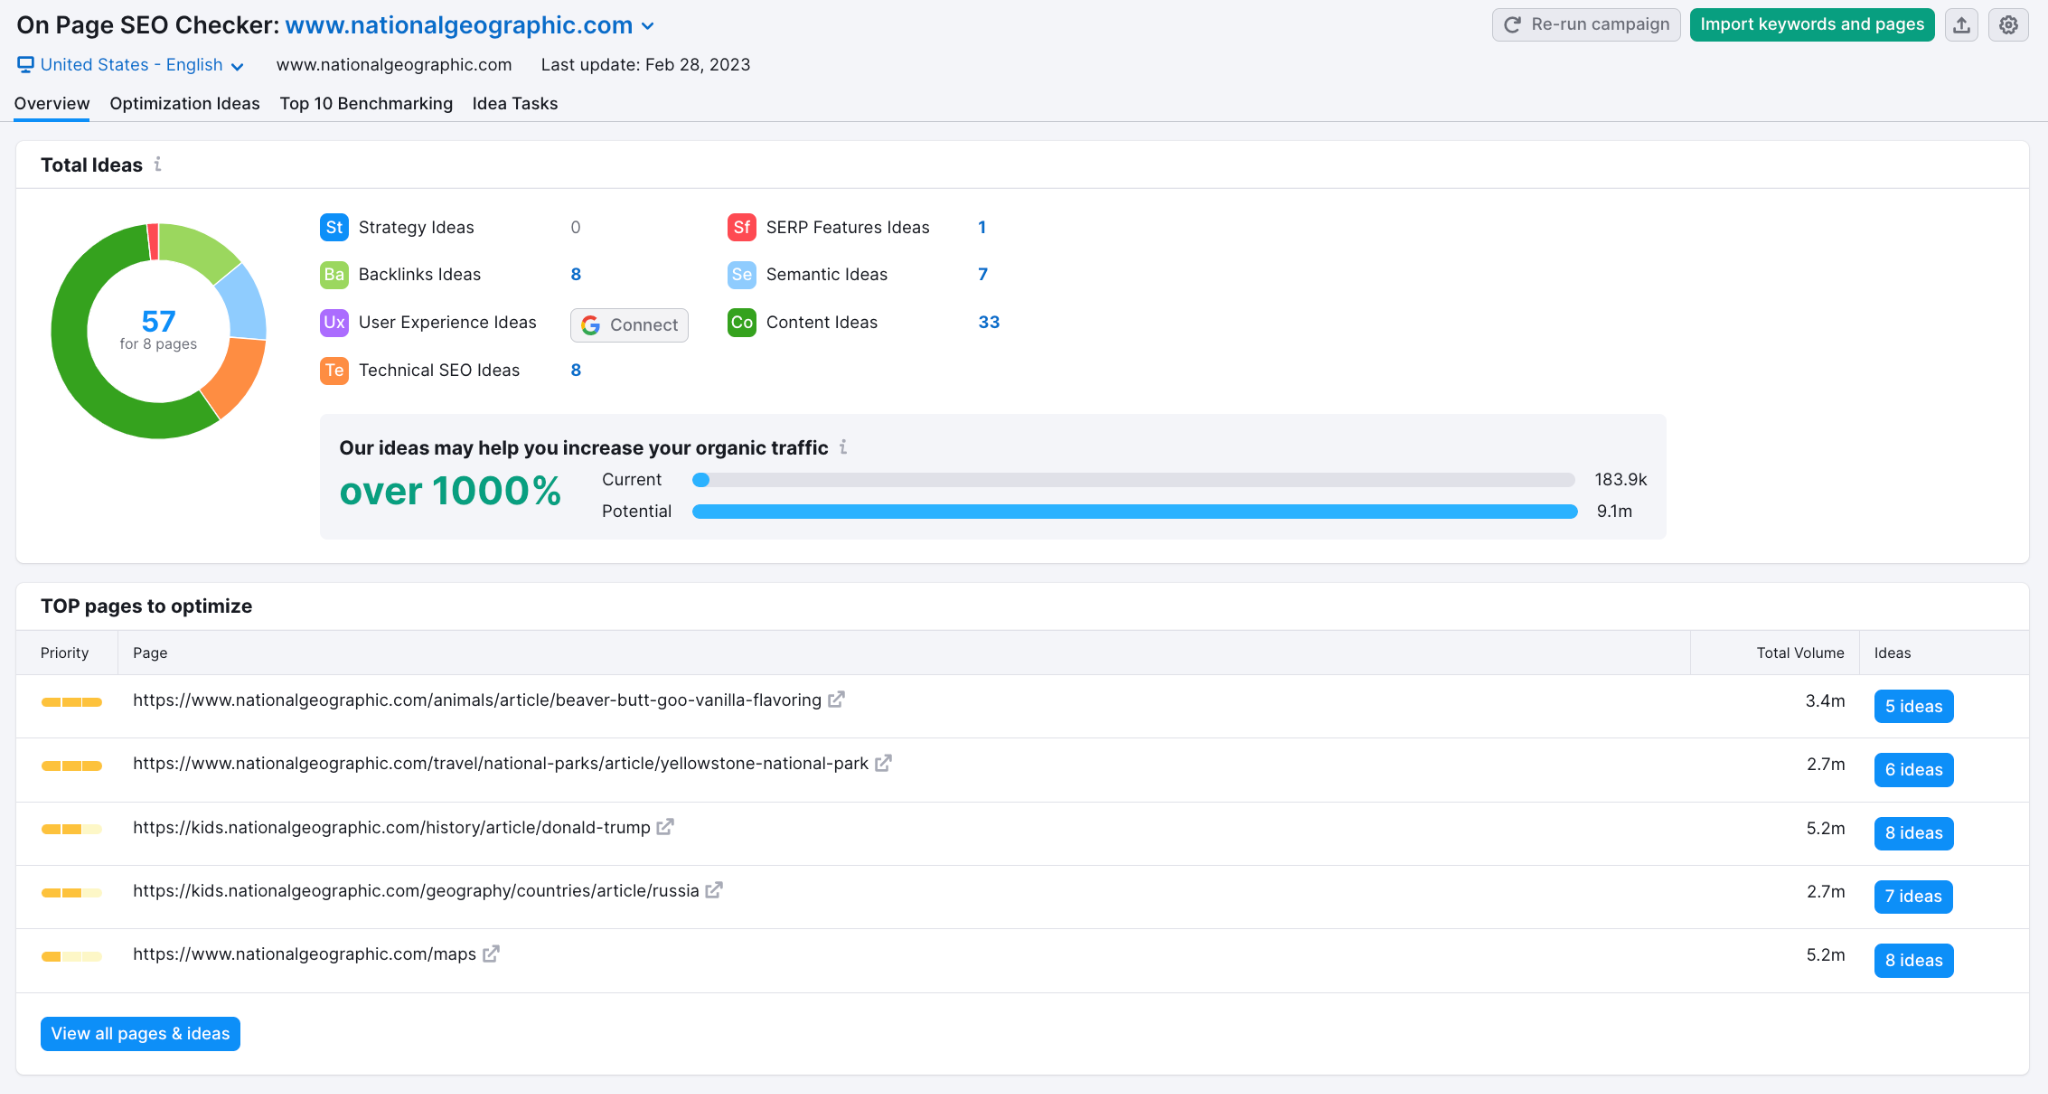Click Import keywords and pages button
The width and height of the screenshot is (2048, 1094).
click(x=1812, y=25)
